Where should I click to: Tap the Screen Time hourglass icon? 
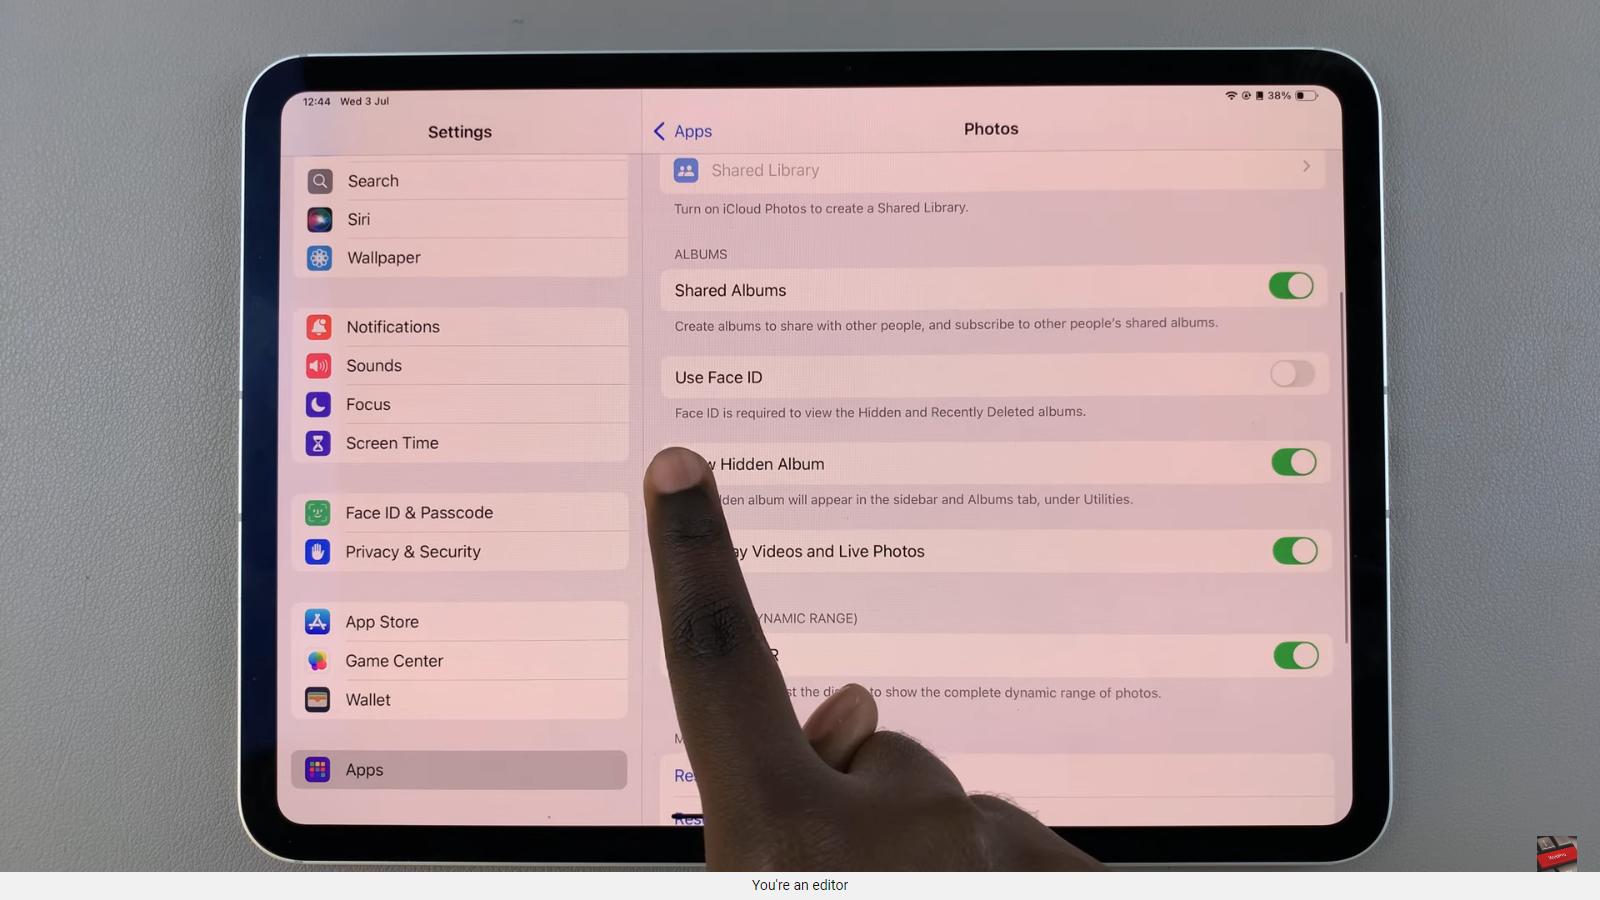click(318, 443)
